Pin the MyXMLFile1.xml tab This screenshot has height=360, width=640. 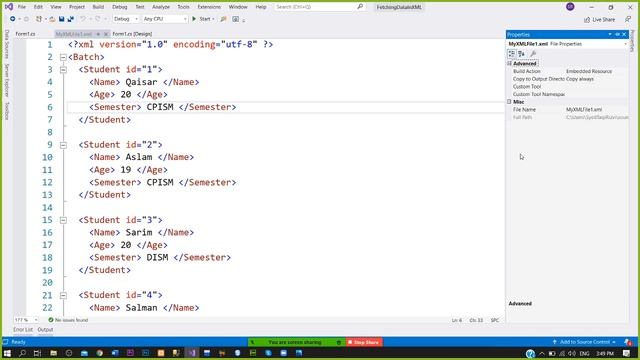pyautogui.click(x=98, y=34)
